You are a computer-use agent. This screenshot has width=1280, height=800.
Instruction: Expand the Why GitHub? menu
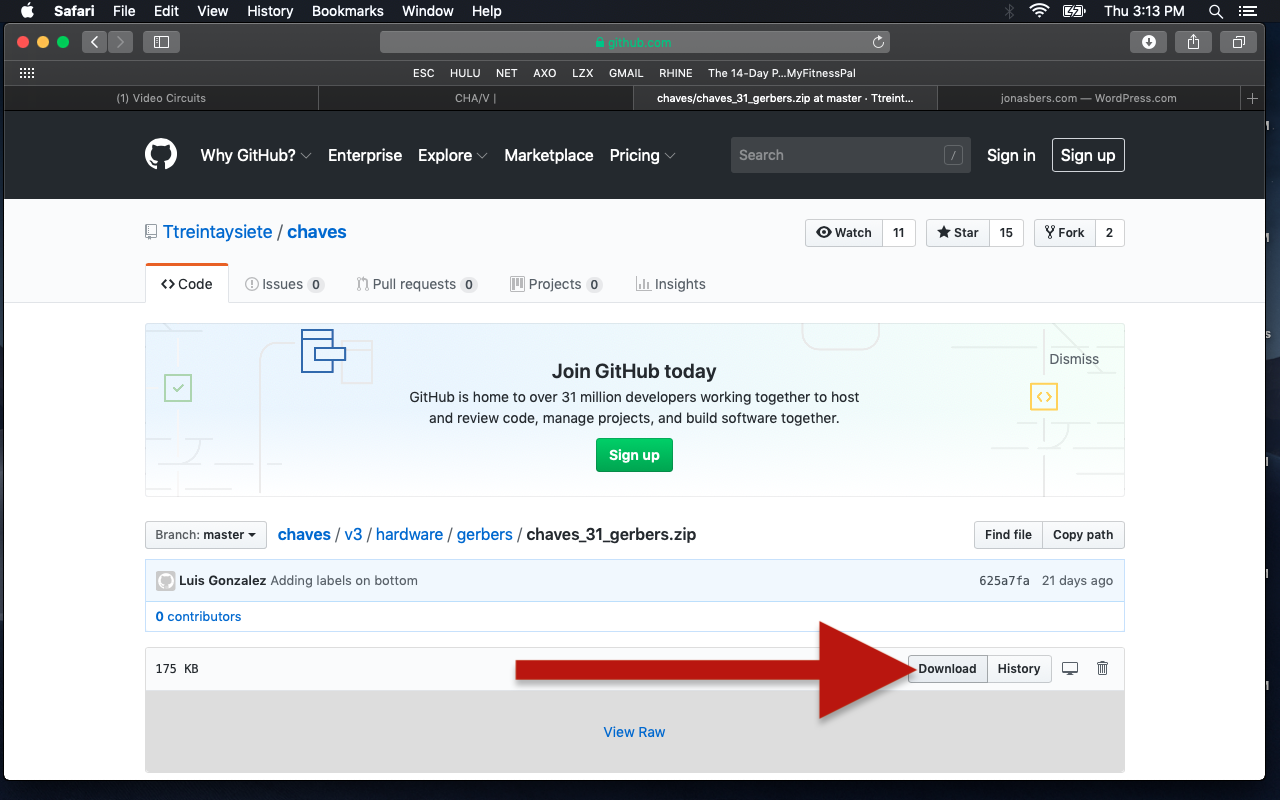(256, 155)
